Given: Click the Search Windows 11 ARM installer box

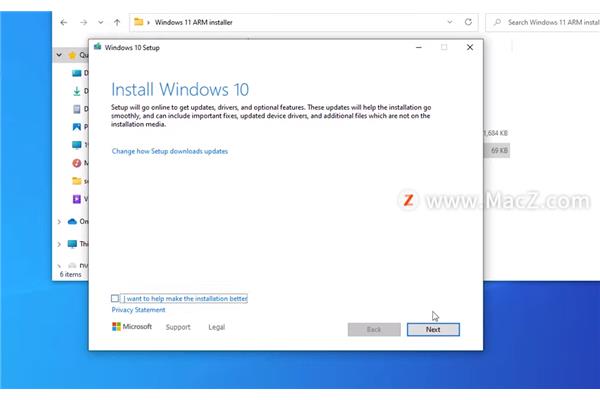Looking at the screenshot, I should point(543,22).
